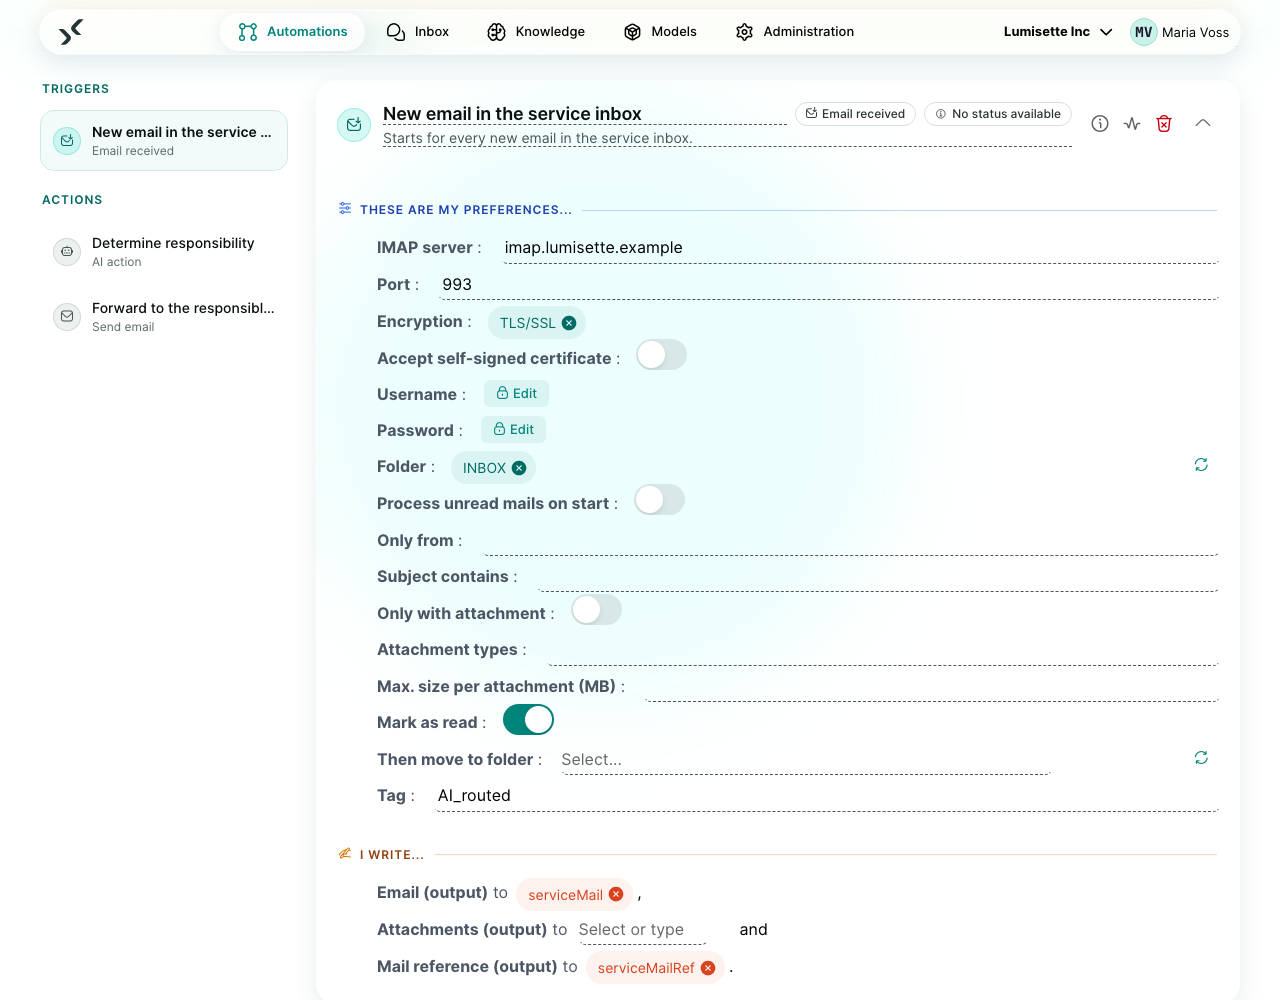Refresh the Then move to folder list
This screenshot has height=1000, width=1280.
[1201, 758]
